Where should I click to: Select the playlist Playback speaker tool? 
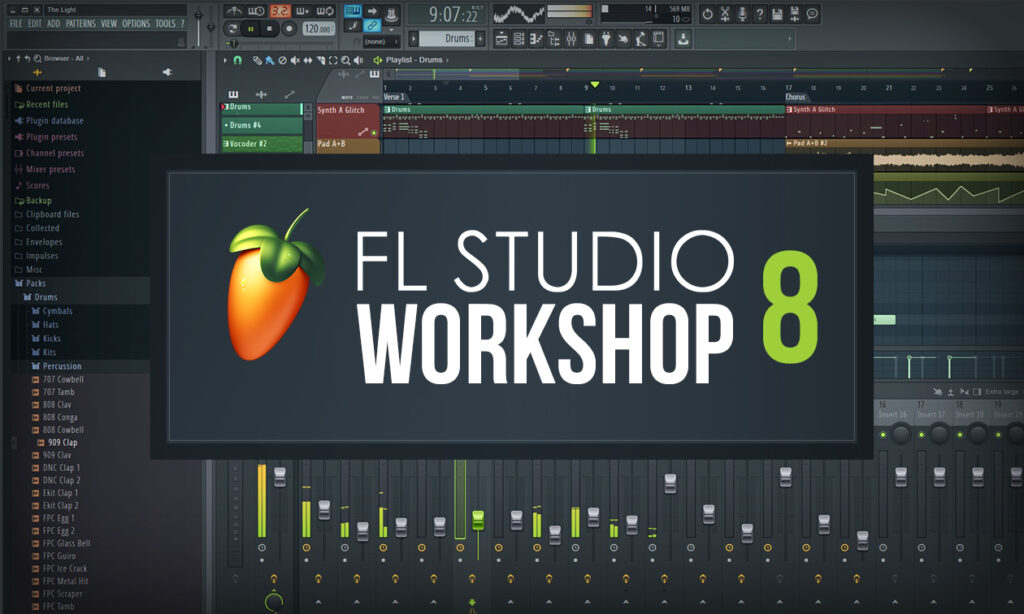pyautogui.click(x=358, y=60)
